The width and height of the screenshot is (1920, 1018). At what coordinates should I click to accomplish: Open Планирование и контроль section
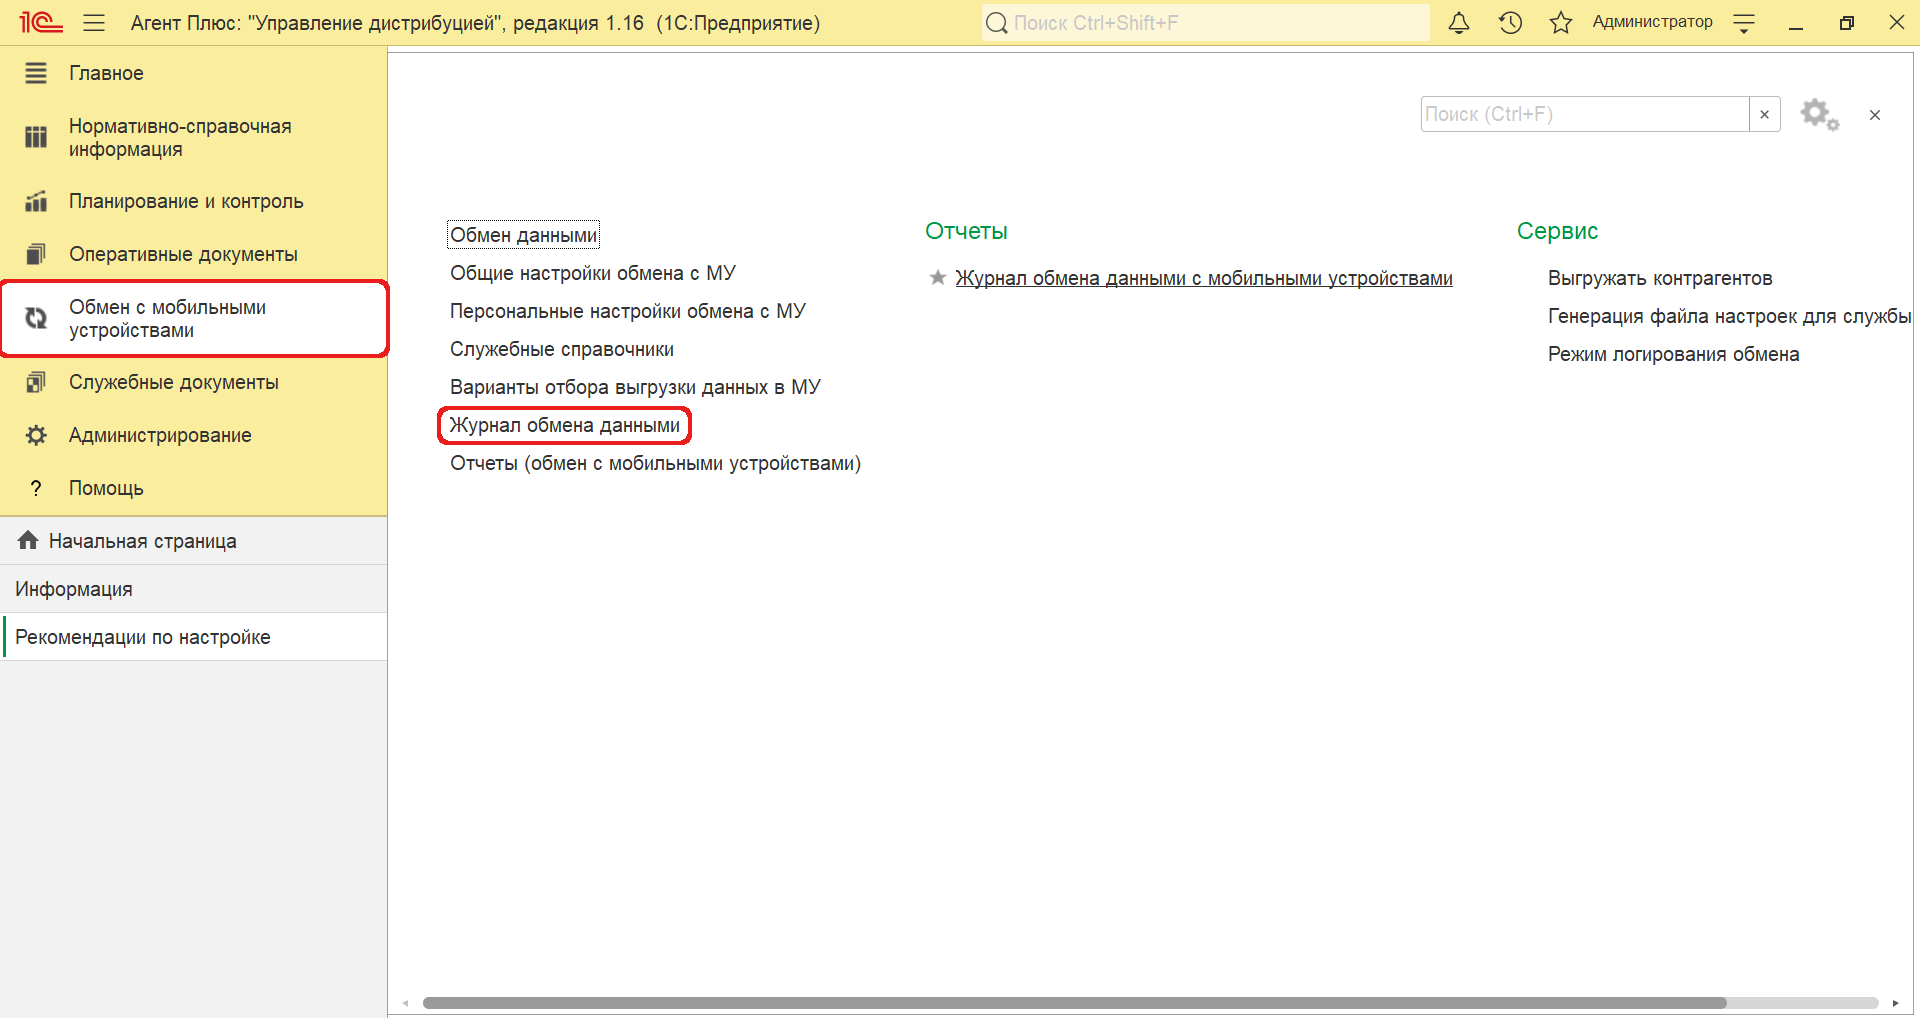[x=186, y=201]
